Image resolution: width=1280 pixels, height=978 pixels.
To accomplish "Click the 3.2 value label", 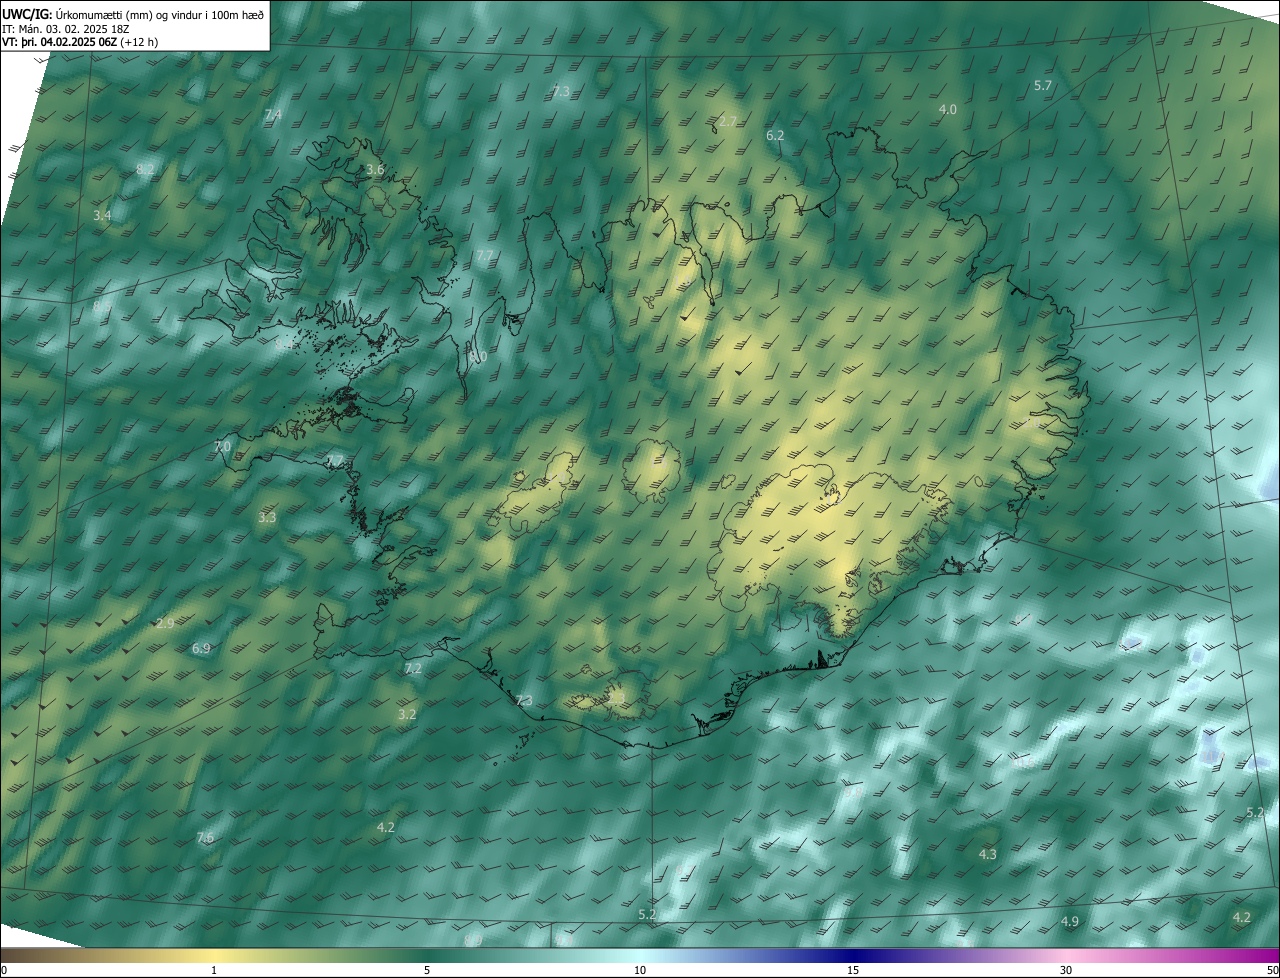I will [x=407, y=714].
